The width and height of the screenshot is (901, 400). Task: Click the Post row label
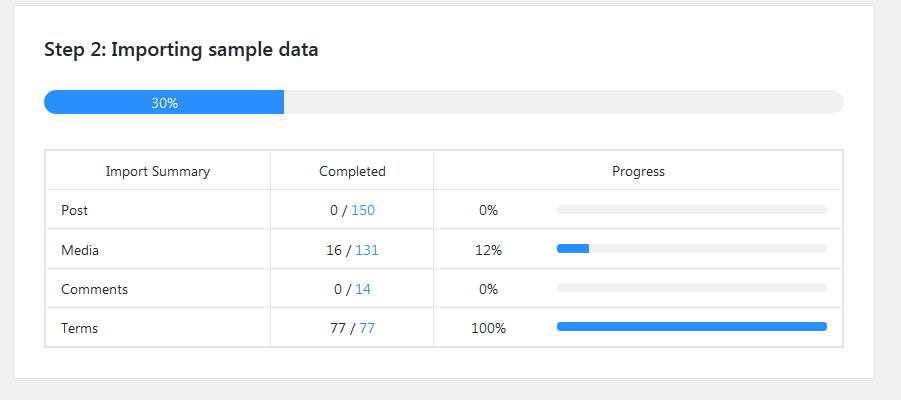point(75,211)
